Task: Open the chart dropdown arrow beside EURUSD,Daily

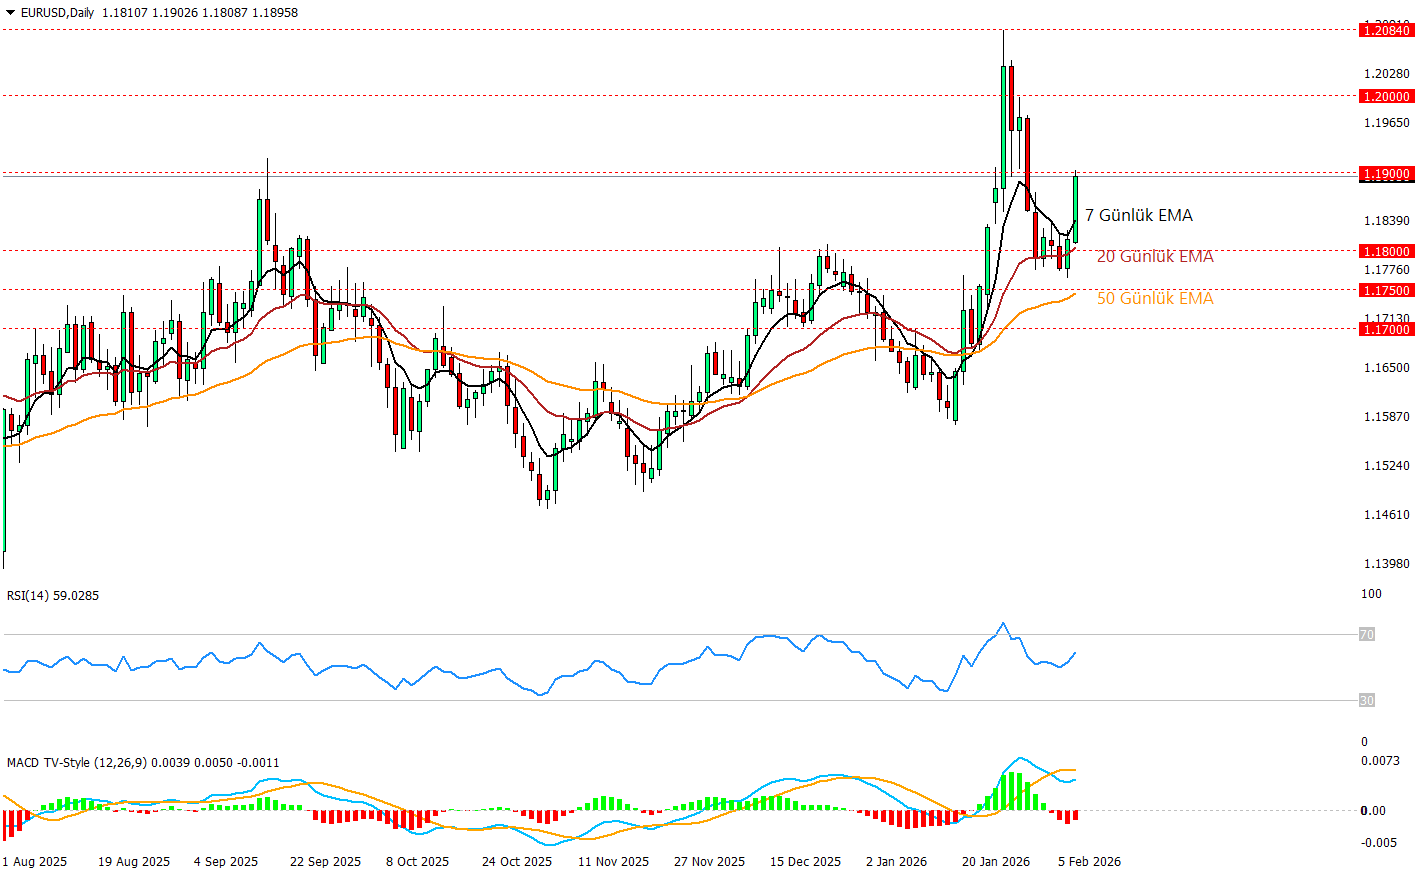Action: 11,13
